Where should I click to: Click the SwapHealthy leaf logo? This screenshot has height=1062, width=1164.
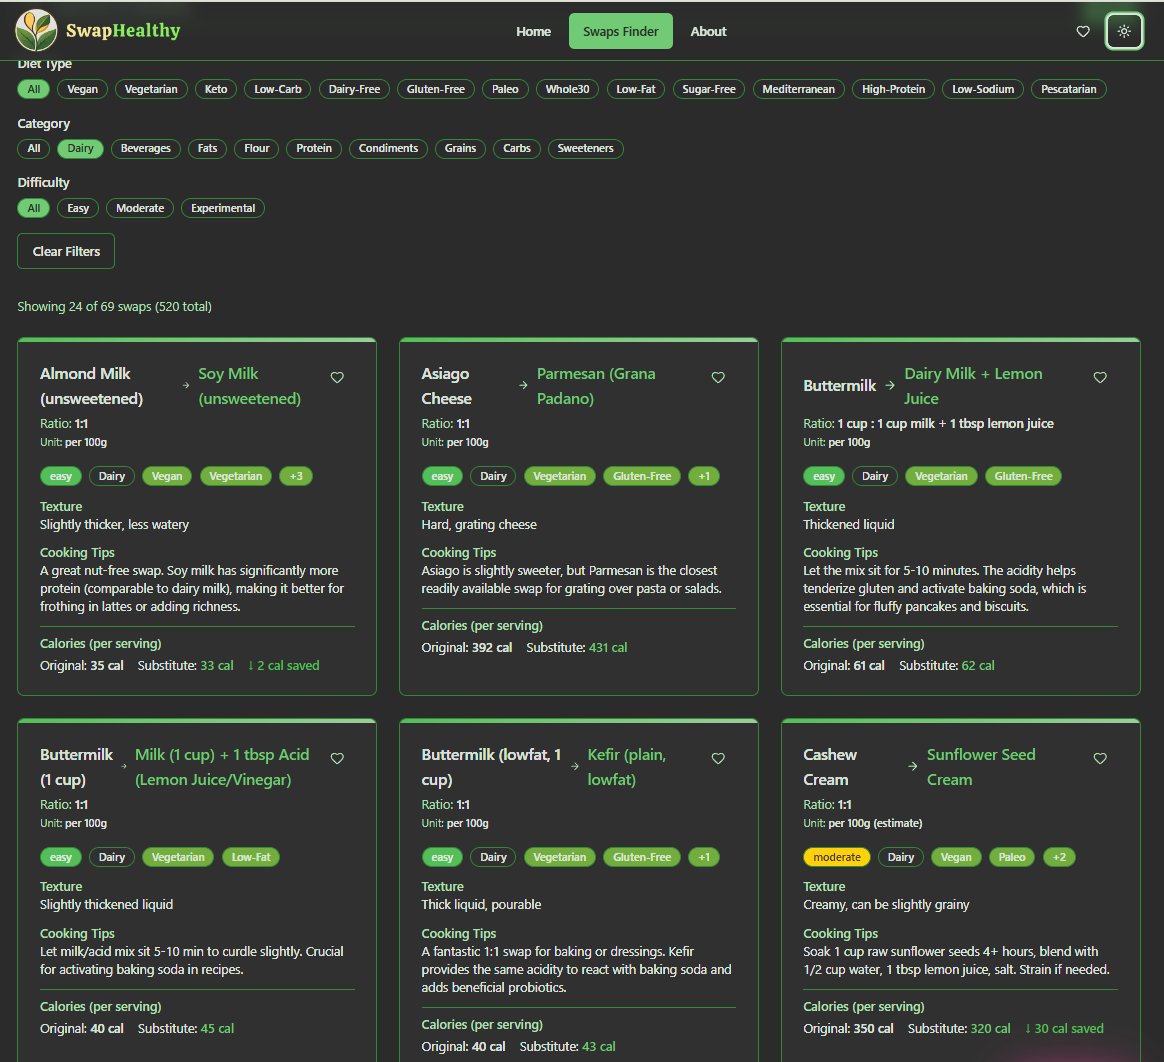click(36, 30)
